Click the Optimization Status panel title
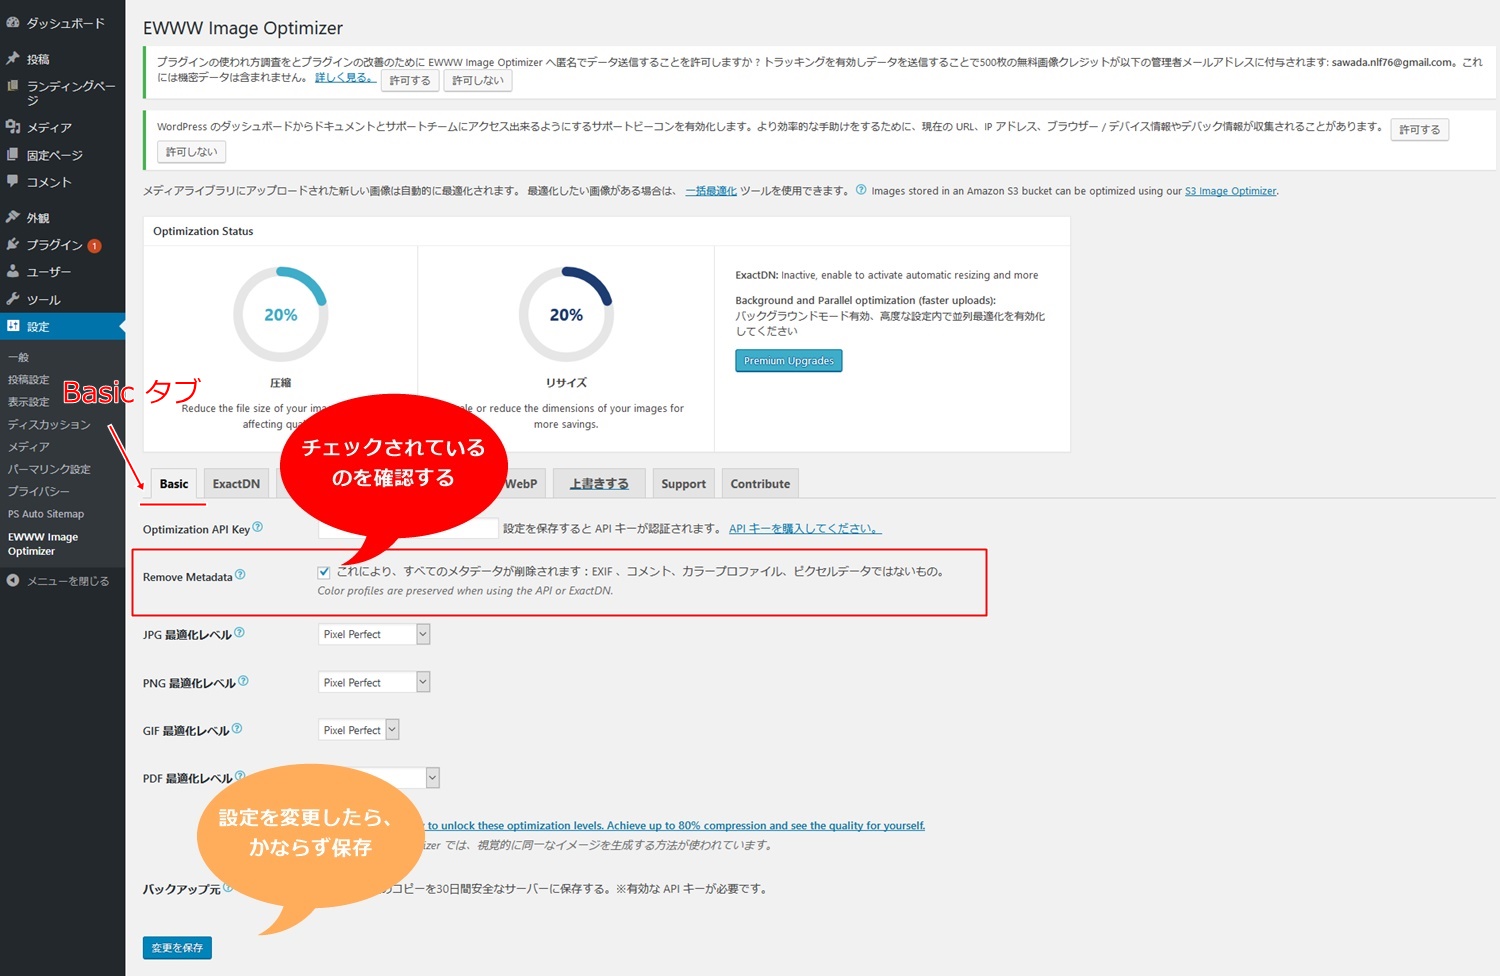This screenshot has height=976, width=1500. [x=203, y=231]
